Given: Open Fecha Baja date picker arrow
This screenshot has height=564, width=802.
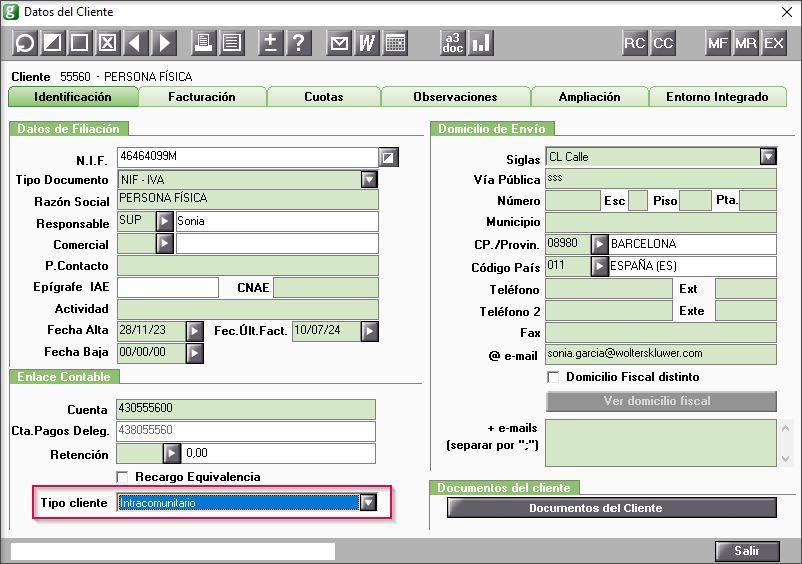Looking at the screenshot, I should [194, 353].
